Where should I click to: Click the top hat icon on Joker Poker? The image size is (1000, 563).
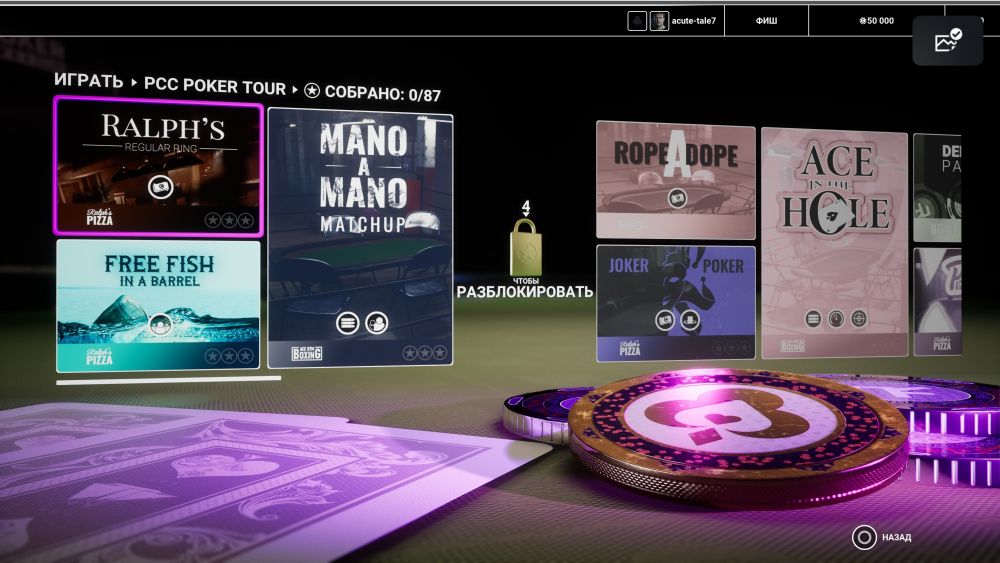[x=690, y=320]
